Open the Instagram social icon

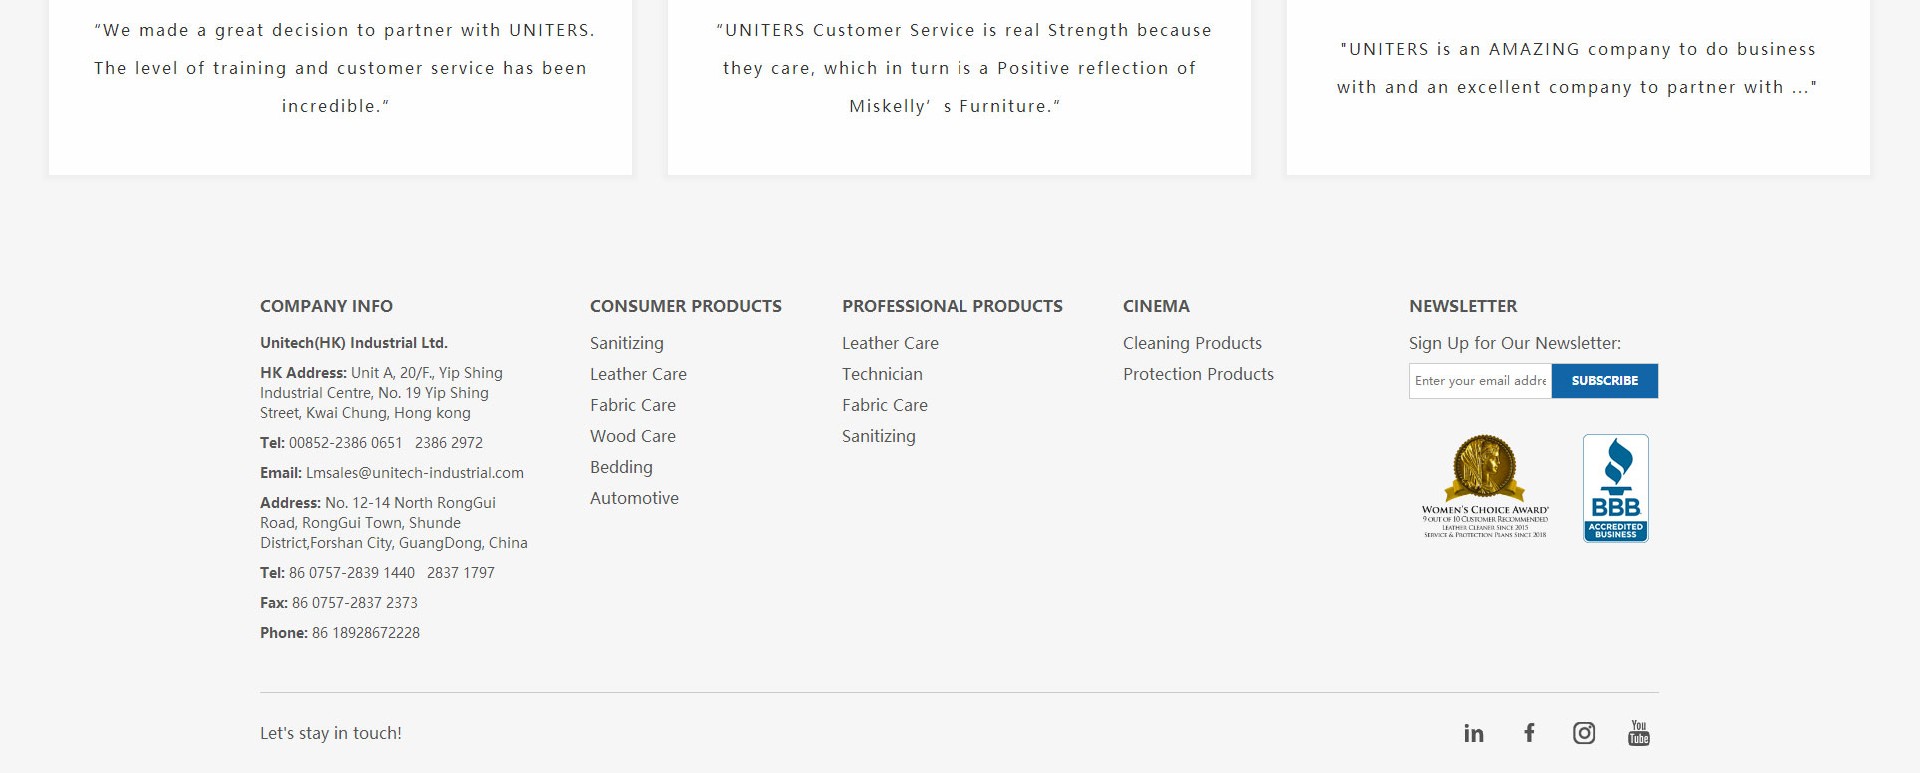1584,733
